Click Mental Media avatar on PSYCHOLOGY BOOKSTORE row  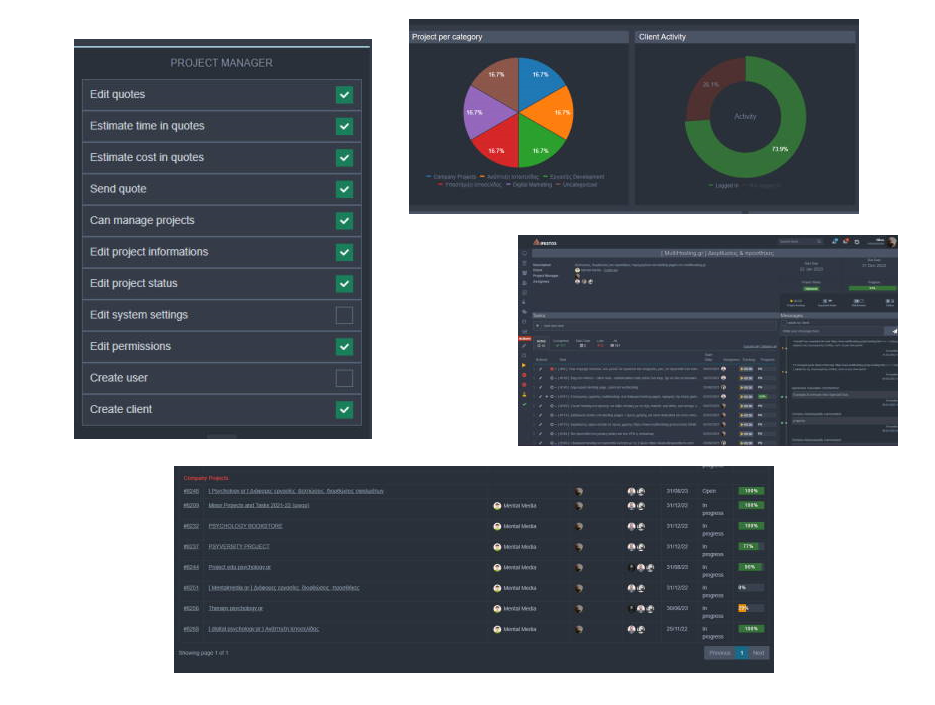(497, 526)
